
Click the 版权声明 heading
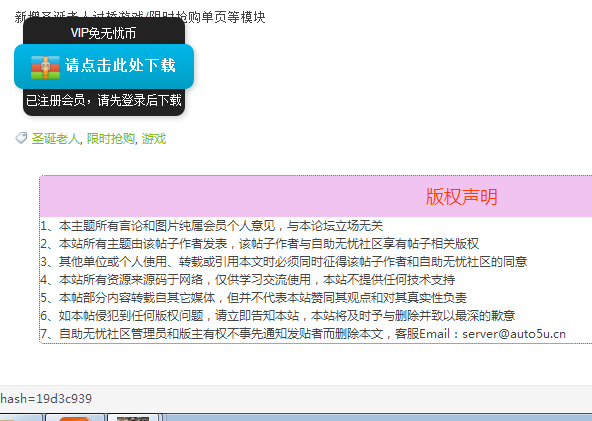[x=461, y=197]
